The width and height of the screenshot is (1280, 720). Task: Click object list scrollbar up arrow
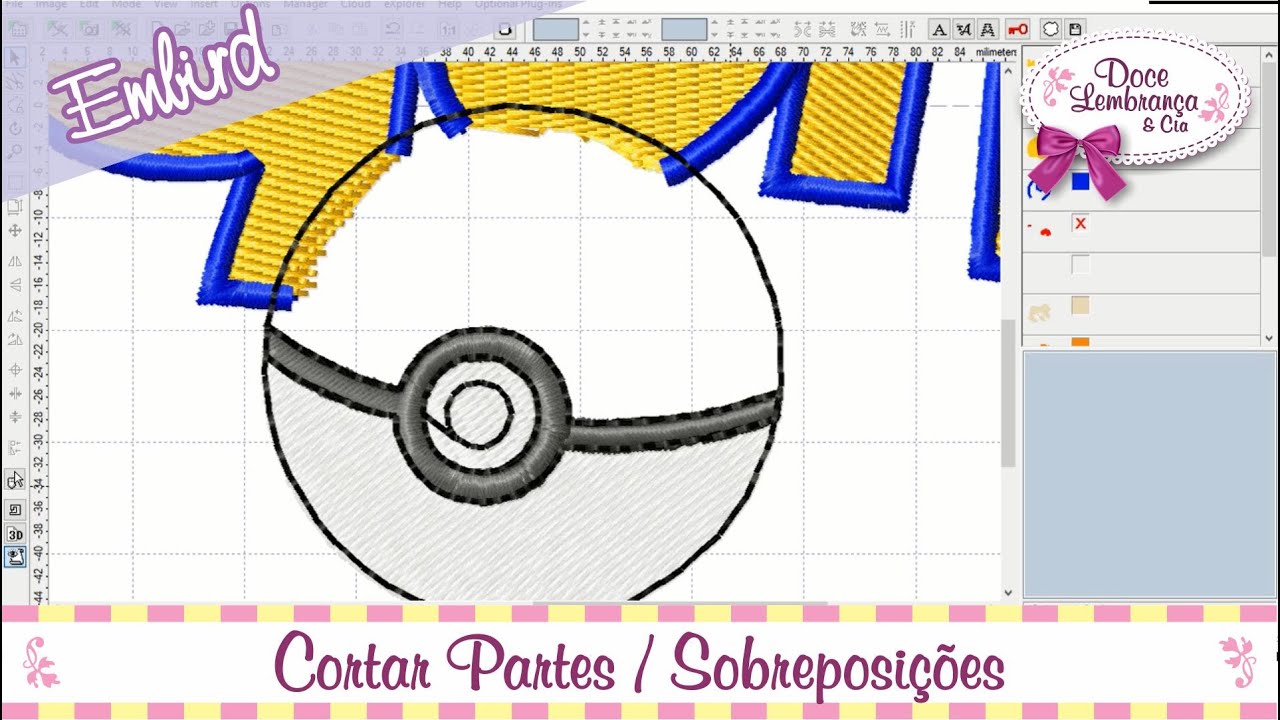1269,55
